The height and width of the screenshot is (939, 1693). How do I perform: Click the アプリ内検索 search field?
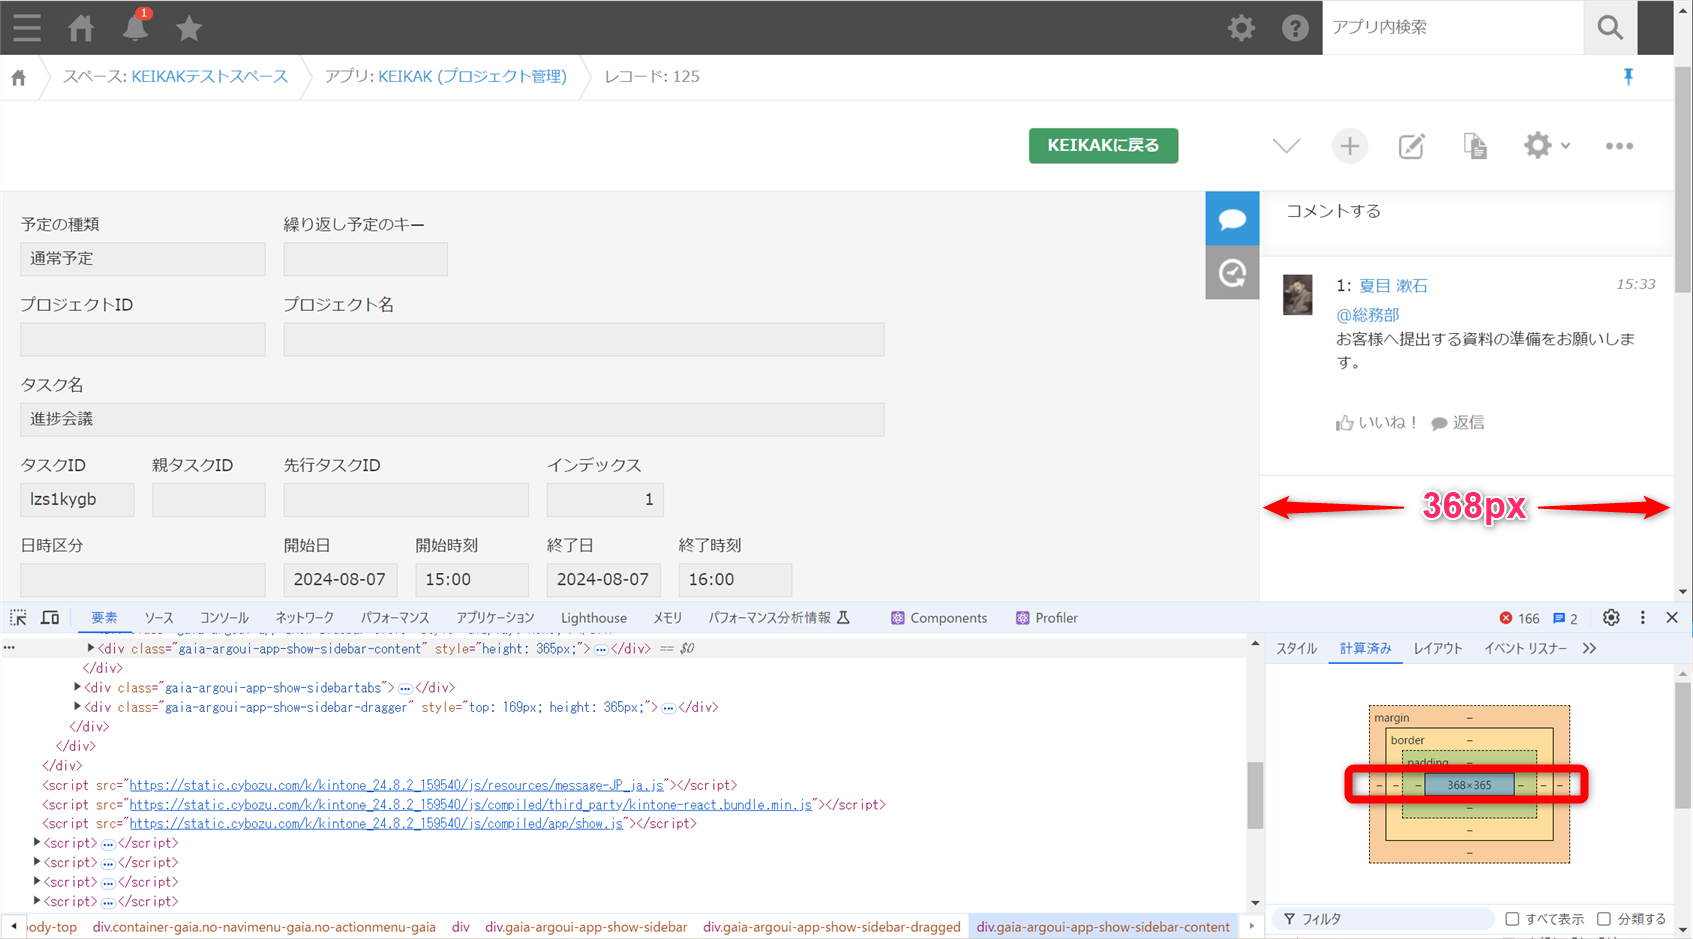1450,28
